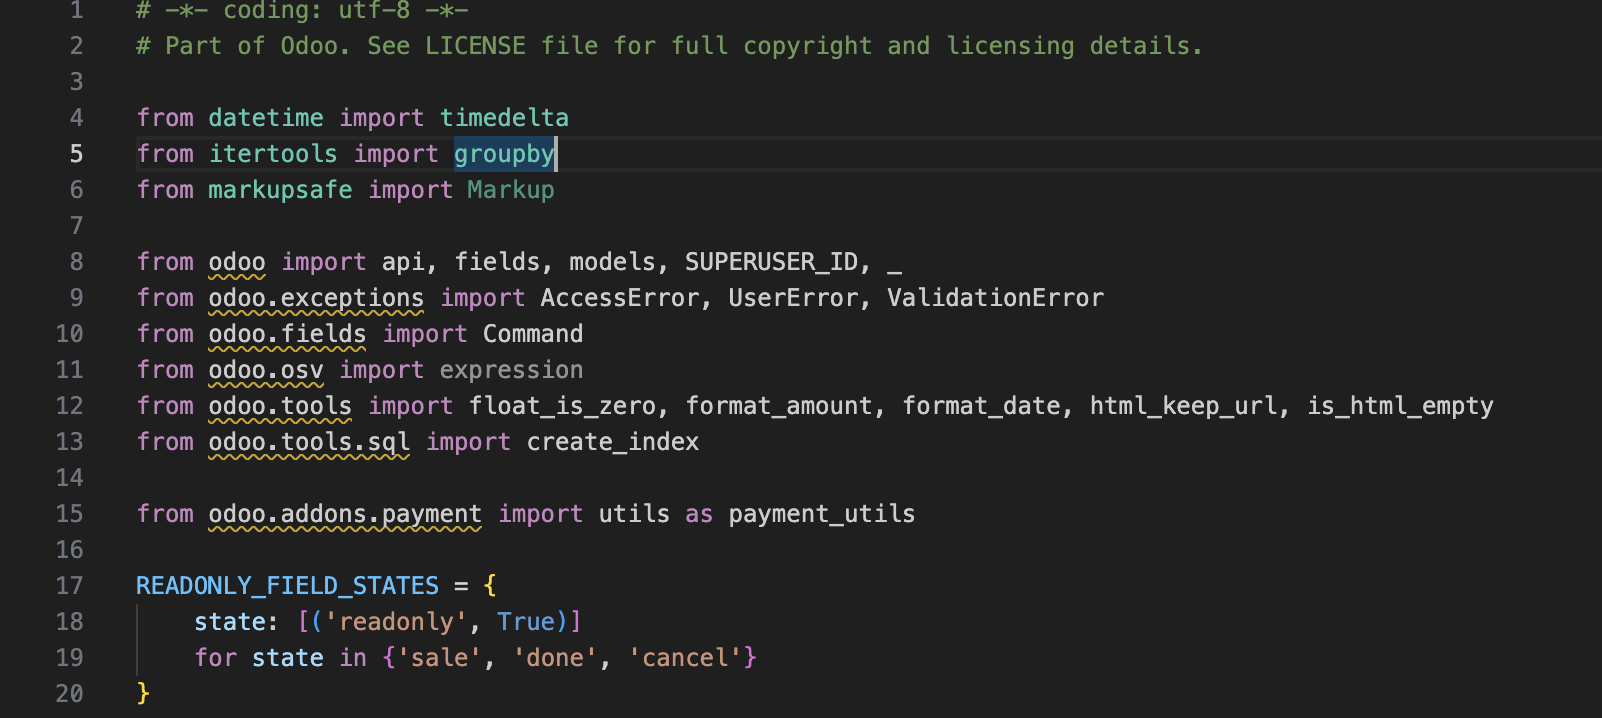Click the payment_utils alias
Image resolution: width=1602 pixels, height=718 pixels.
821,514
